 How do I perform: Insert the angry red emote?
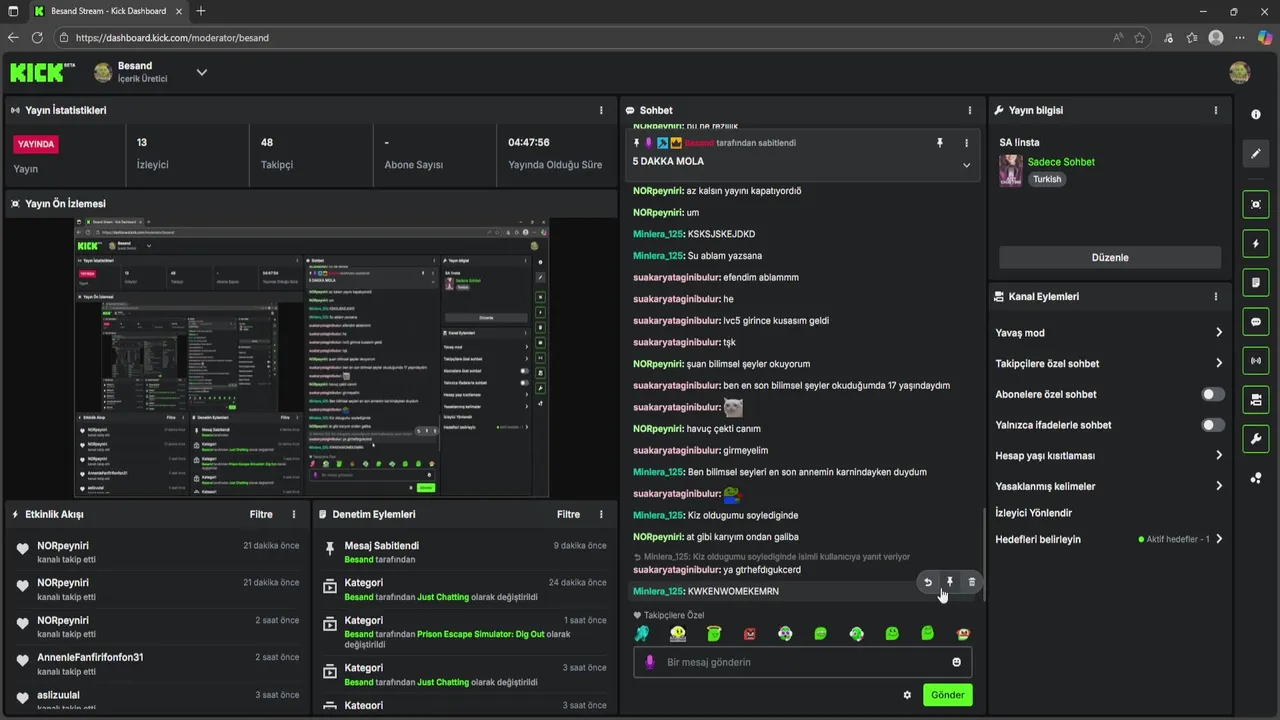click(x=750, y=634)
